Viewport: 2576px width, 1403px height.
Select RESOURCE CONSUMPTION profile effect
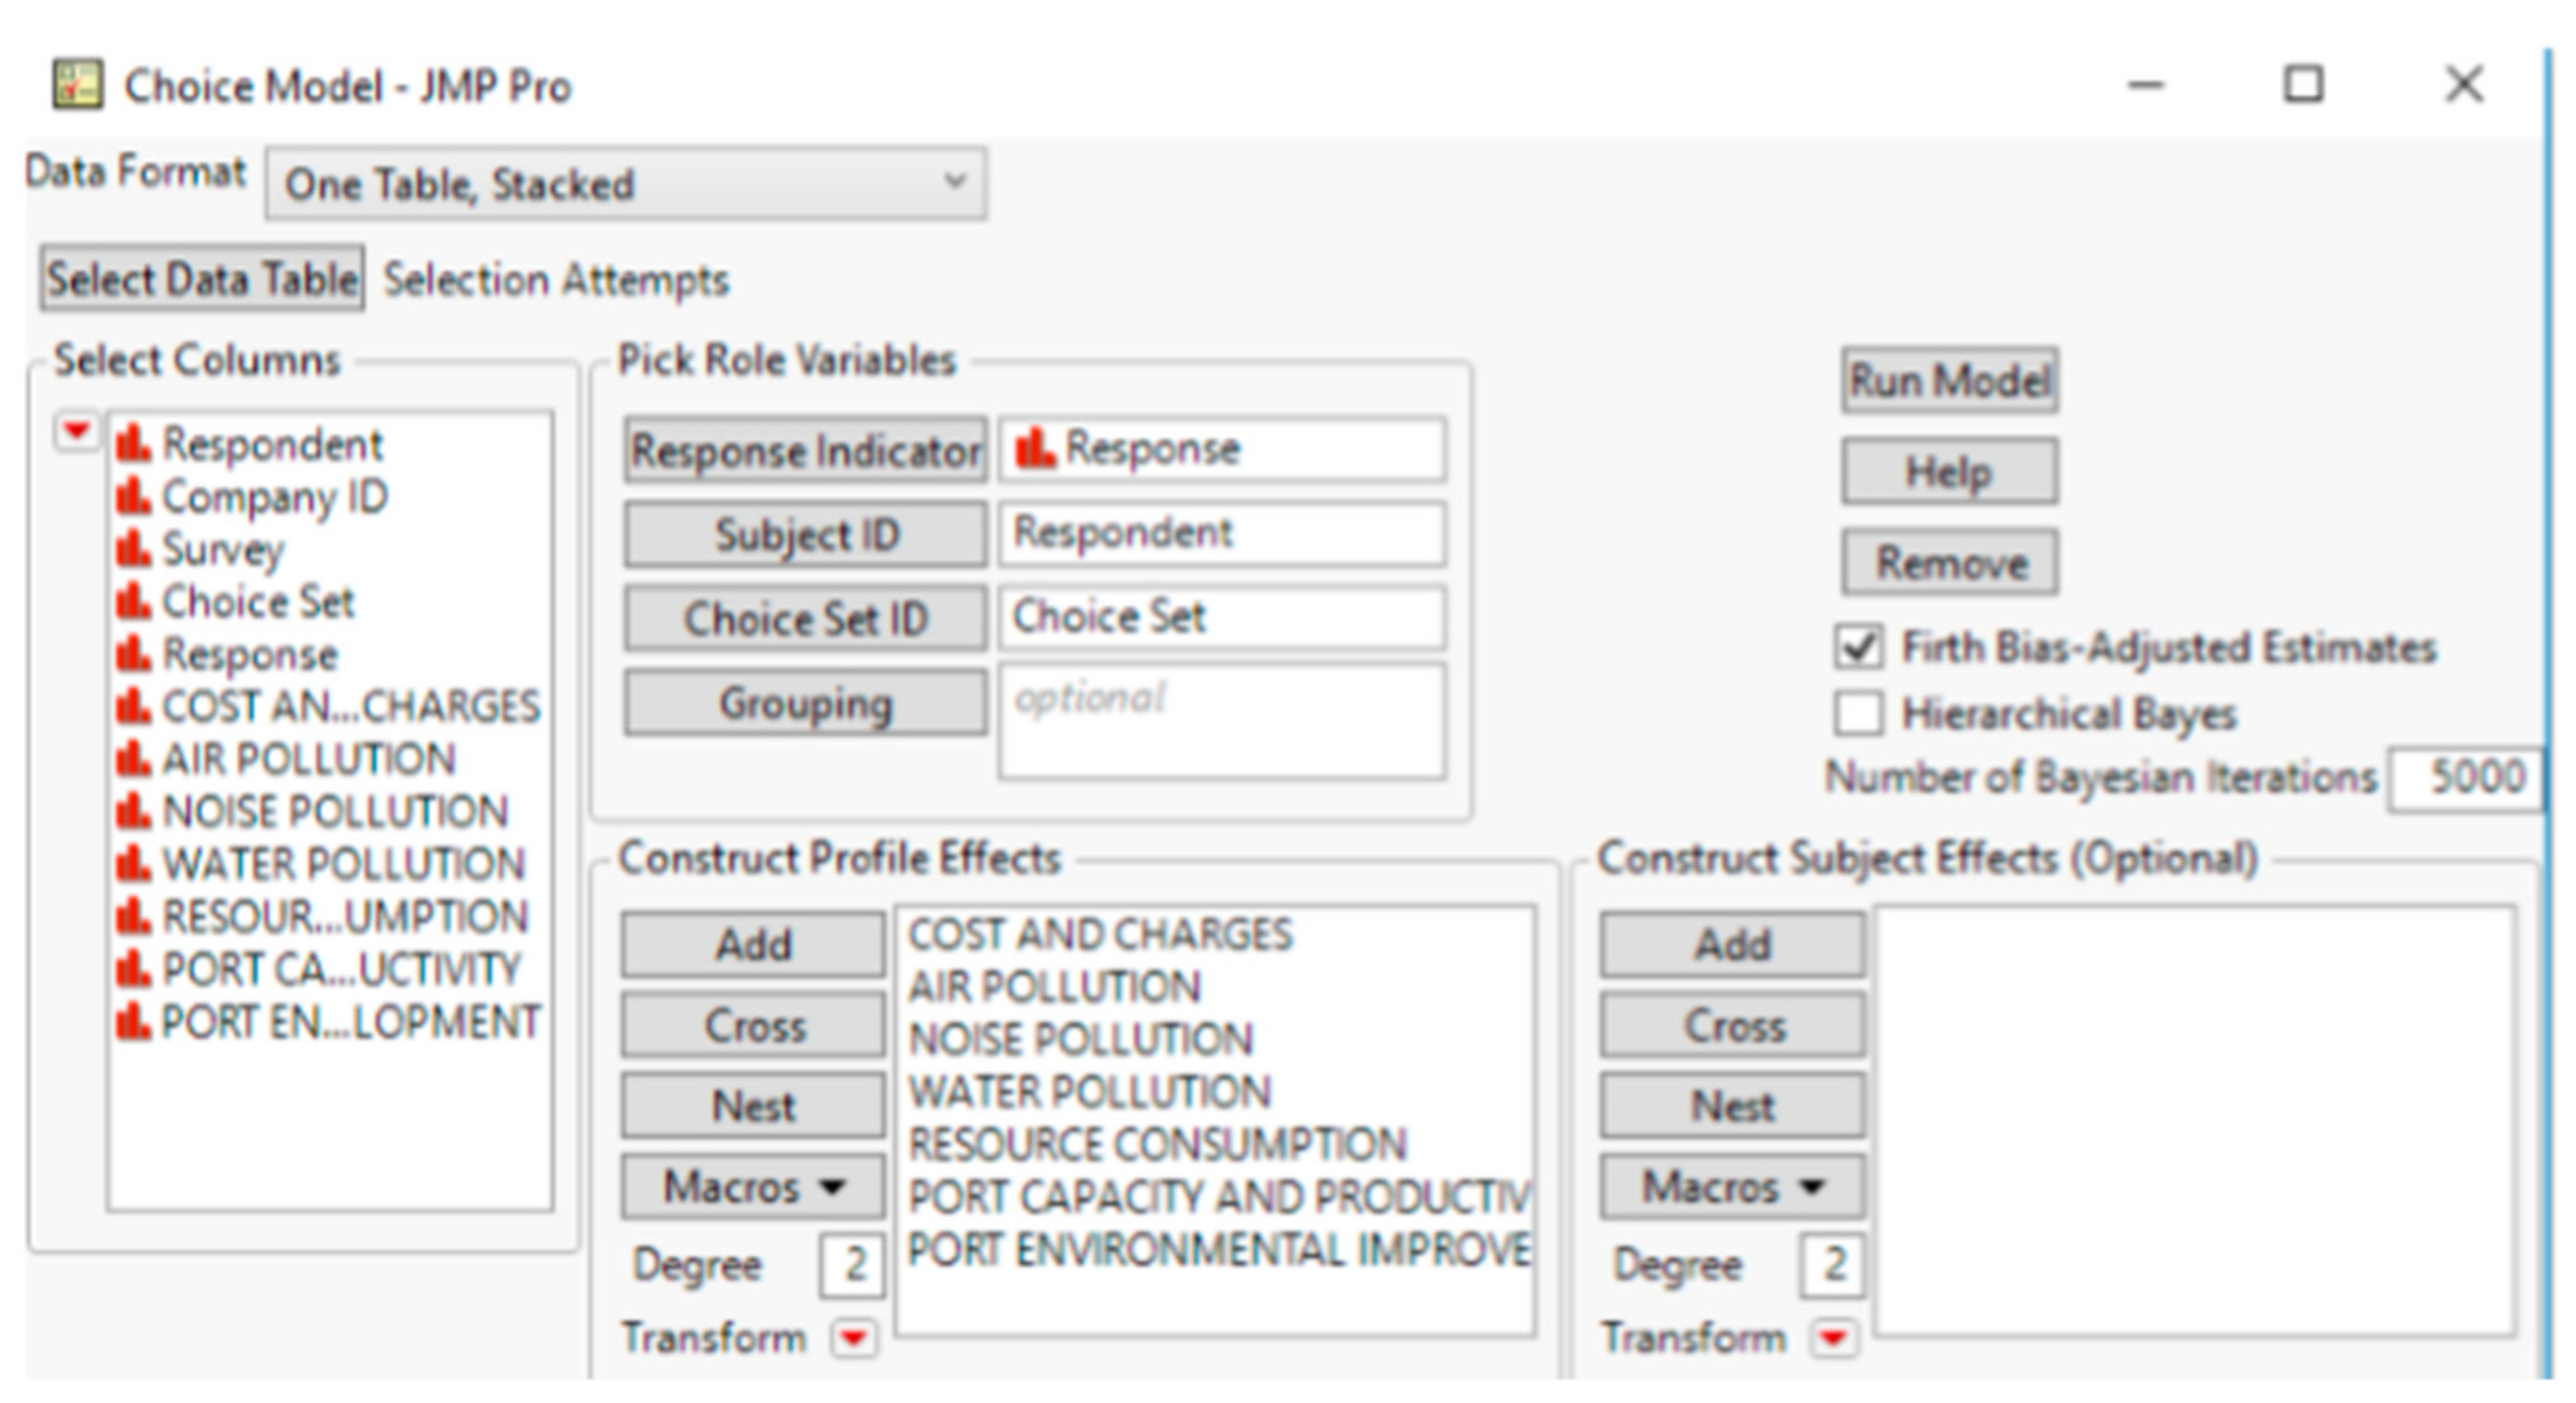(x=1157, y=1144)
